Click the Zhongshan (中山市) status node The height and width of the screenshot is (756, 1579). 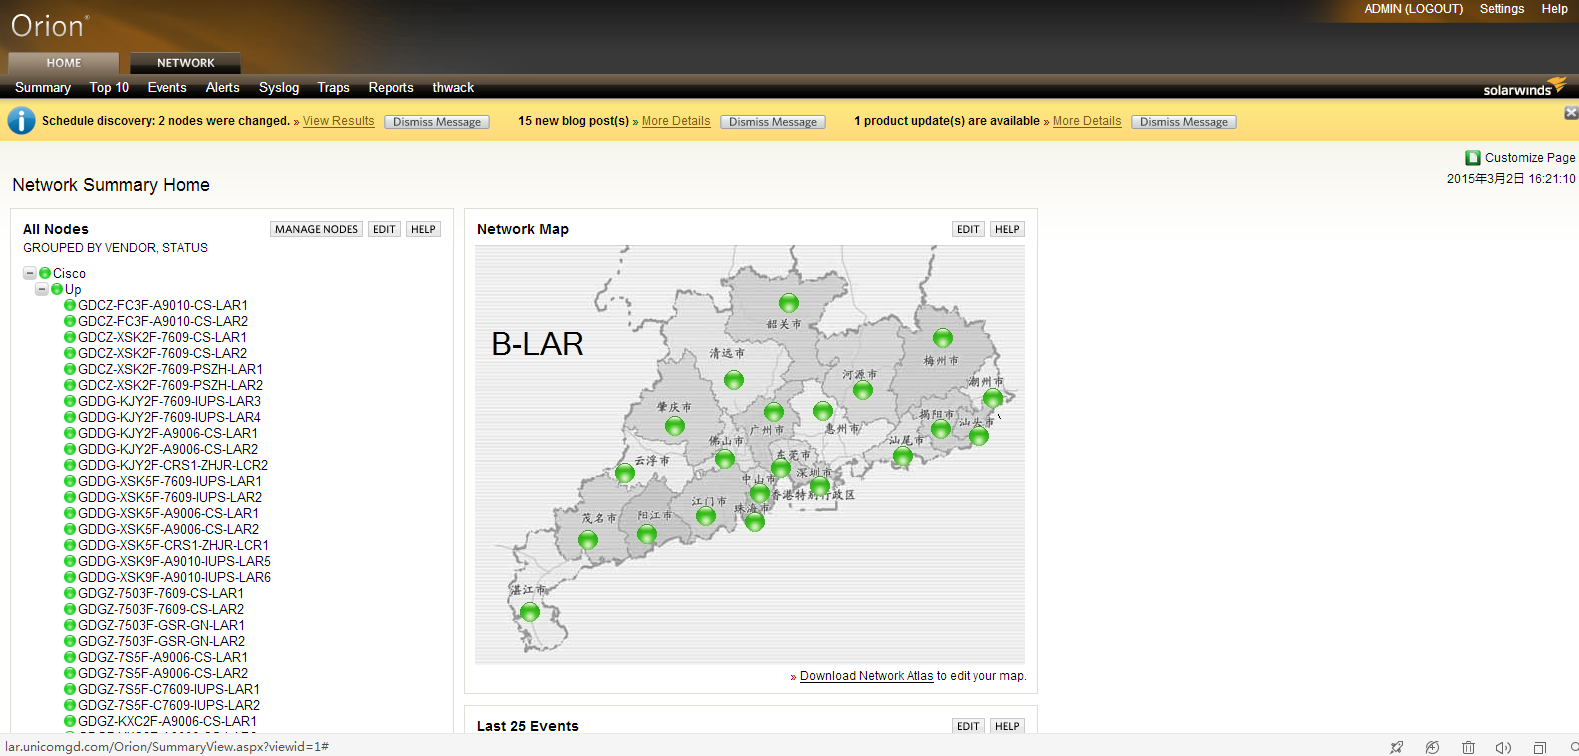[760, 494]
